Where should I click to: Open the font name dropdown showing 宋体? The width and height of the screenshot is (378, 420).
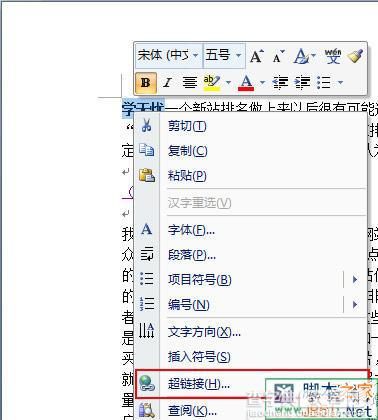click(169, 55)
